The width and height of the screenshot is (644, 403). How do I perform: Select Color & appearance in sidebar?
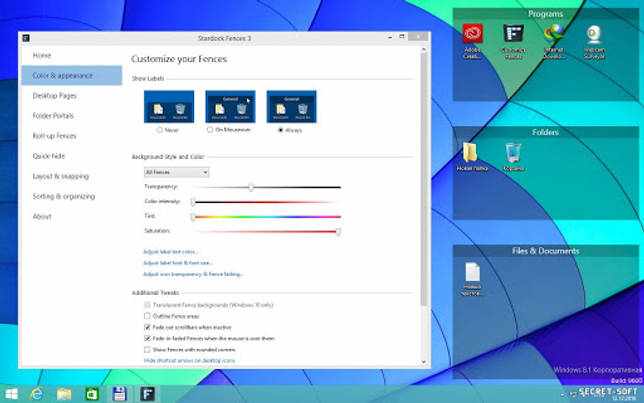click(72, 76)
